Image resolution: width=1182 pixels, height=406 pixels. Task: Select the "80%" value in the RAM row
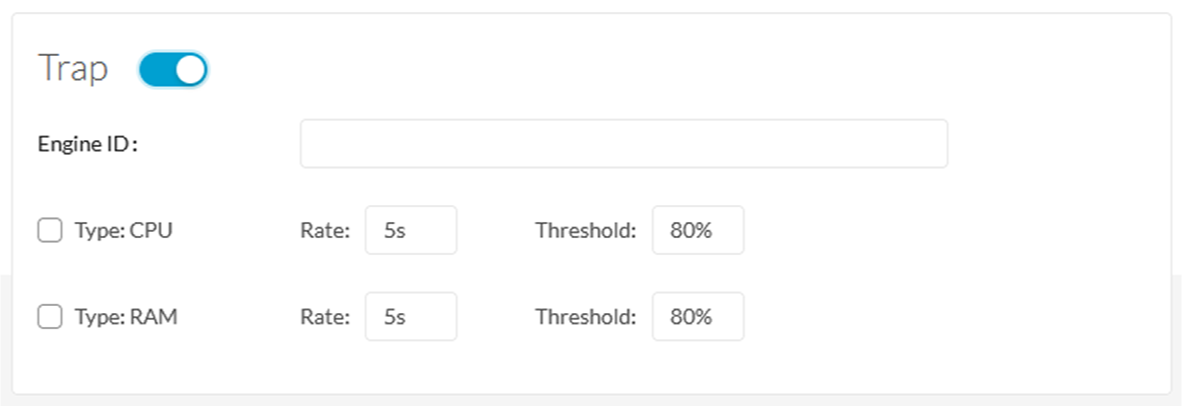pyautogui.click(x=691, y=317)
